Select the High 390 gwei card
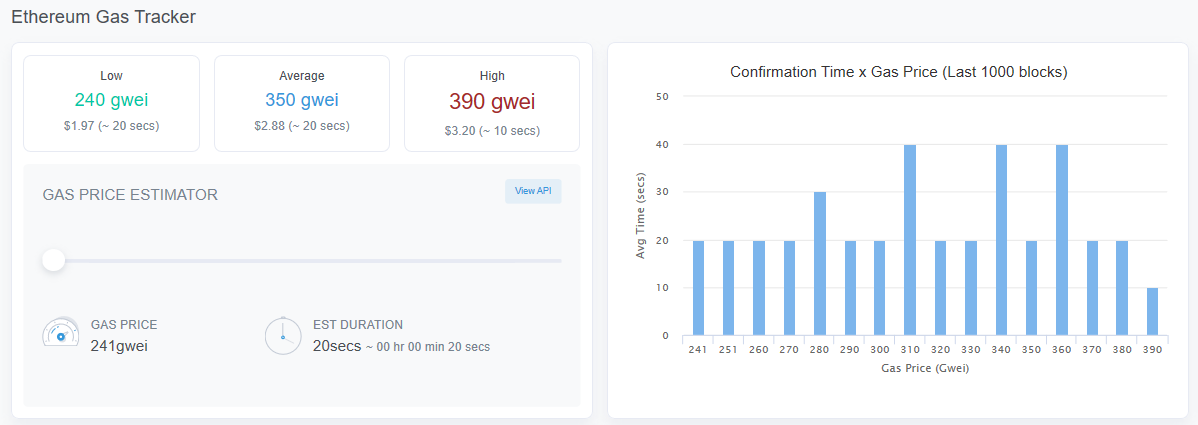Screen dimensions: 1198x425 point(492,103)
